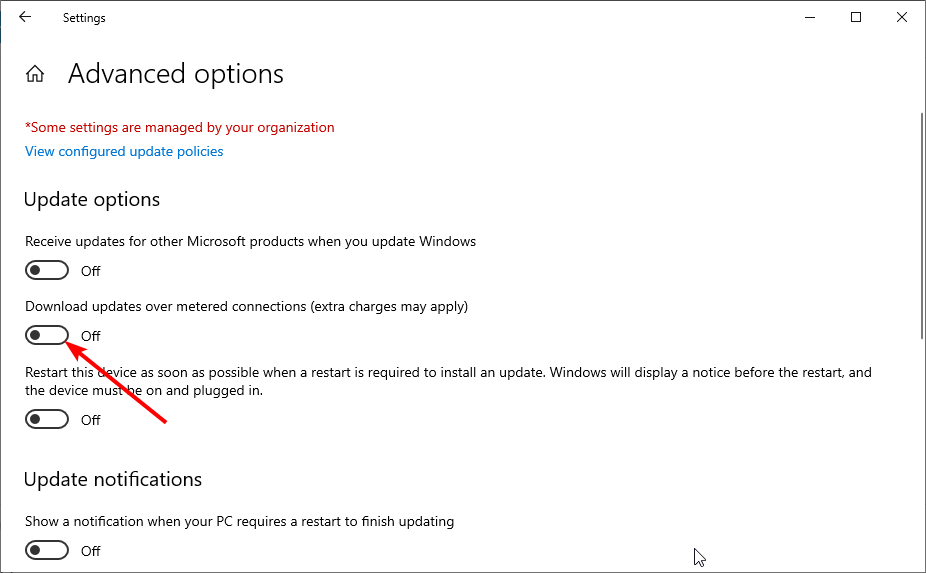Click the Update notifications section heading
Image resolution: width=926 pixels, height=573 pixels.
point(113,480)
